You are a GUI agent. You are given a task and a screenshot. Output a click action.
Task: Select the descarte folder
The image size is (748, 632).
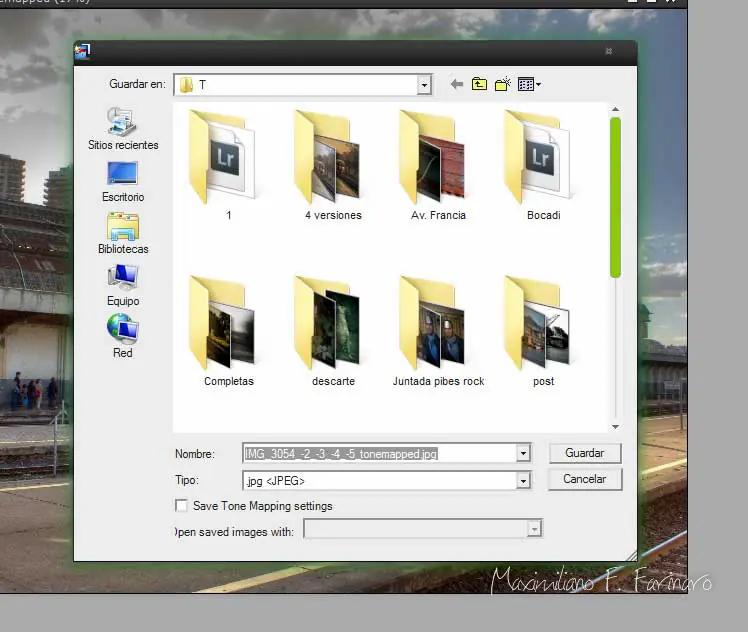point(333,331)
